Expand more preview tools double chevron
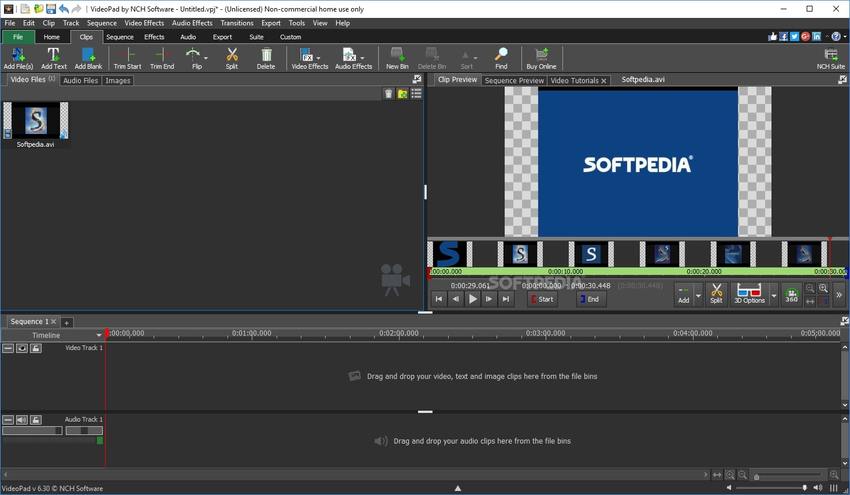850x495 pixels. tap(839, 294)
